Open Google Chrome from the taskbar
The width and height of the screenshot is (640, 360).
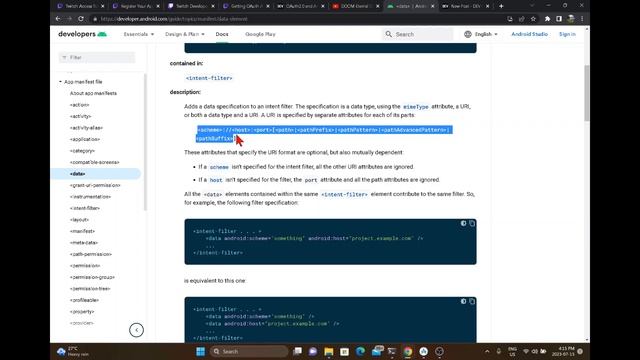[408, 351]
